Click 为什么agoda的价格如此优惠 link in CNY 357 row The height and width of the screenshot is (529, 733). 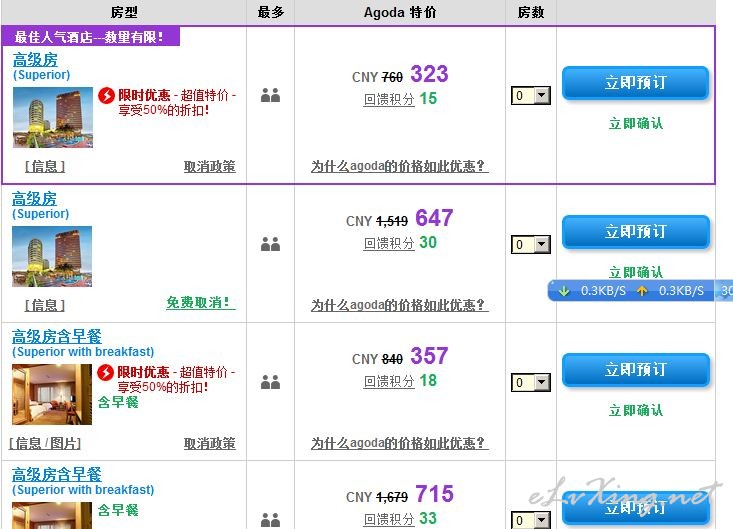(x=400, y=443)
